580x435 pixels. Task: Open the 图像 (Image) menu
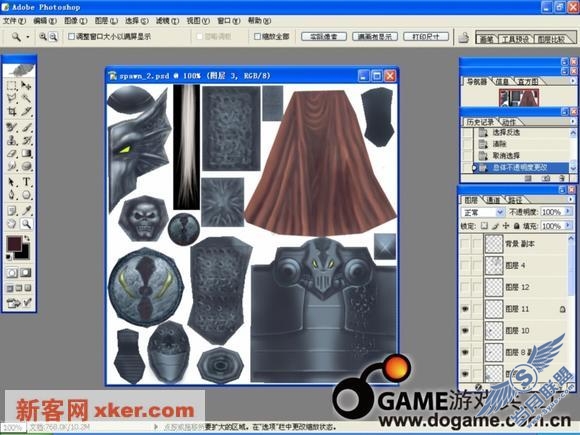coord(75,21)
